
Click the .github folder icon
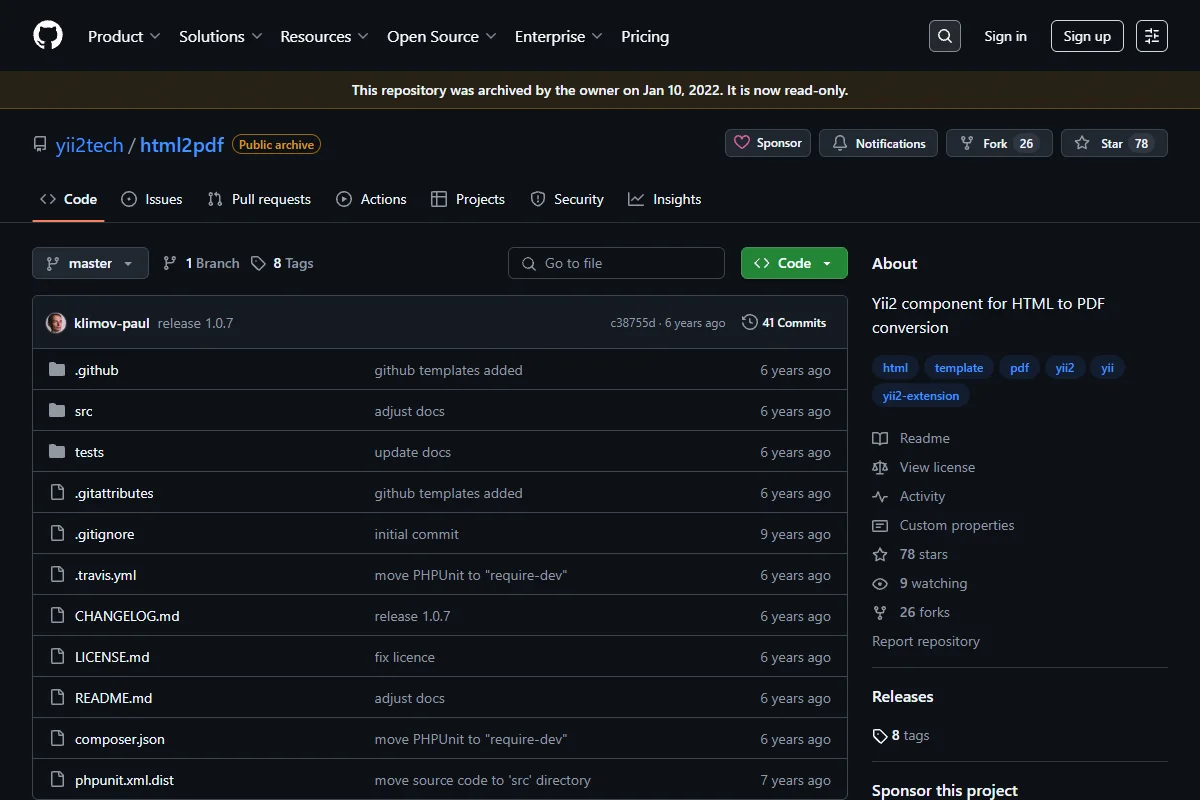(57, 370)
